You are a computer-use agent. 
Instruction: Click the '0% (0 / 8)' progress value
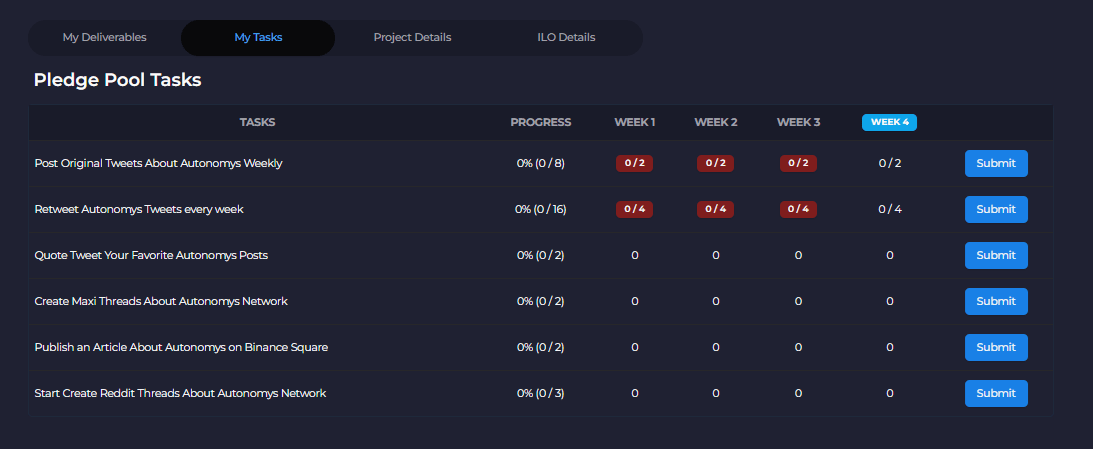pyautogui.click(x=540, y=163)
